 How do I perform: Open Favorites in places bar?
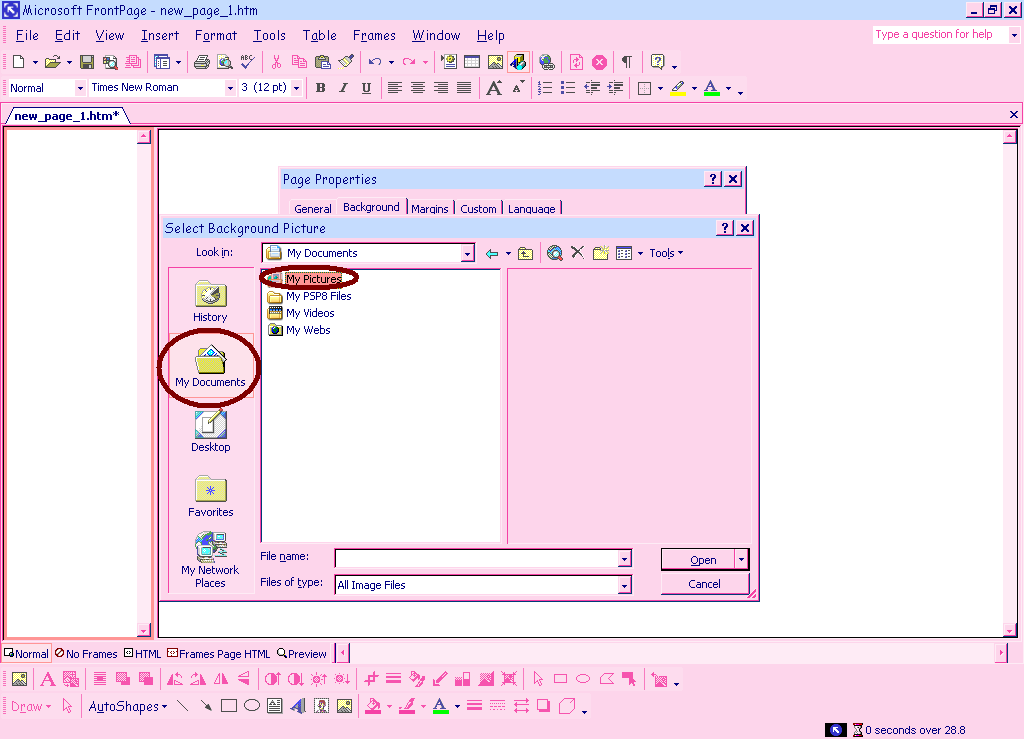(210, 496)
